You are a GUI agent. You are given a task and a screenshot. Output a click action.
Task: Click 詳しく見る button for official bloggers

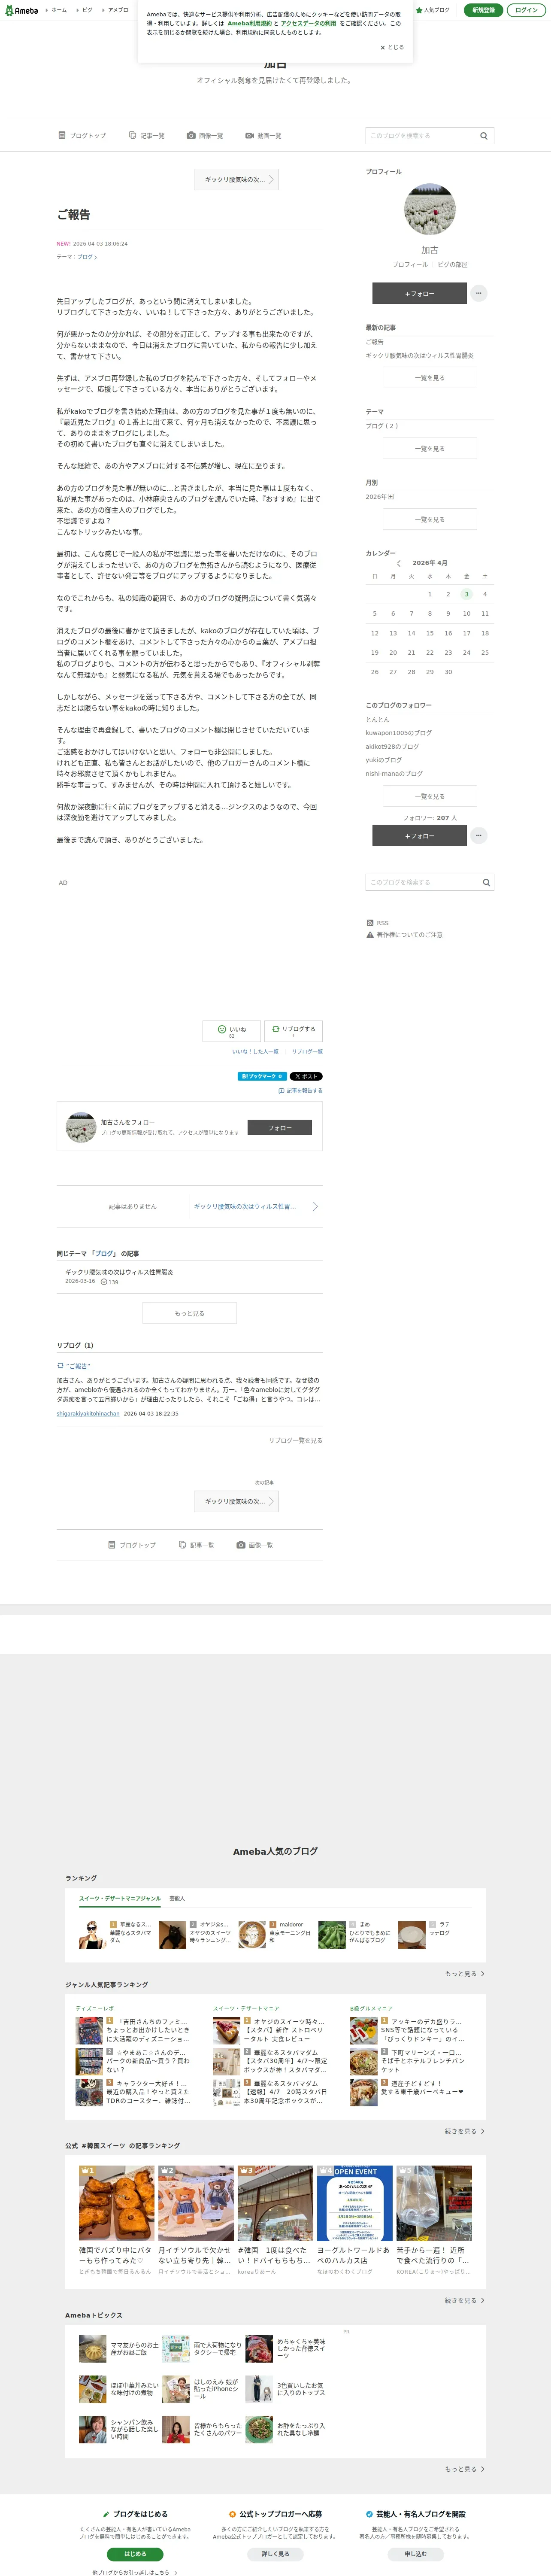275,2554
